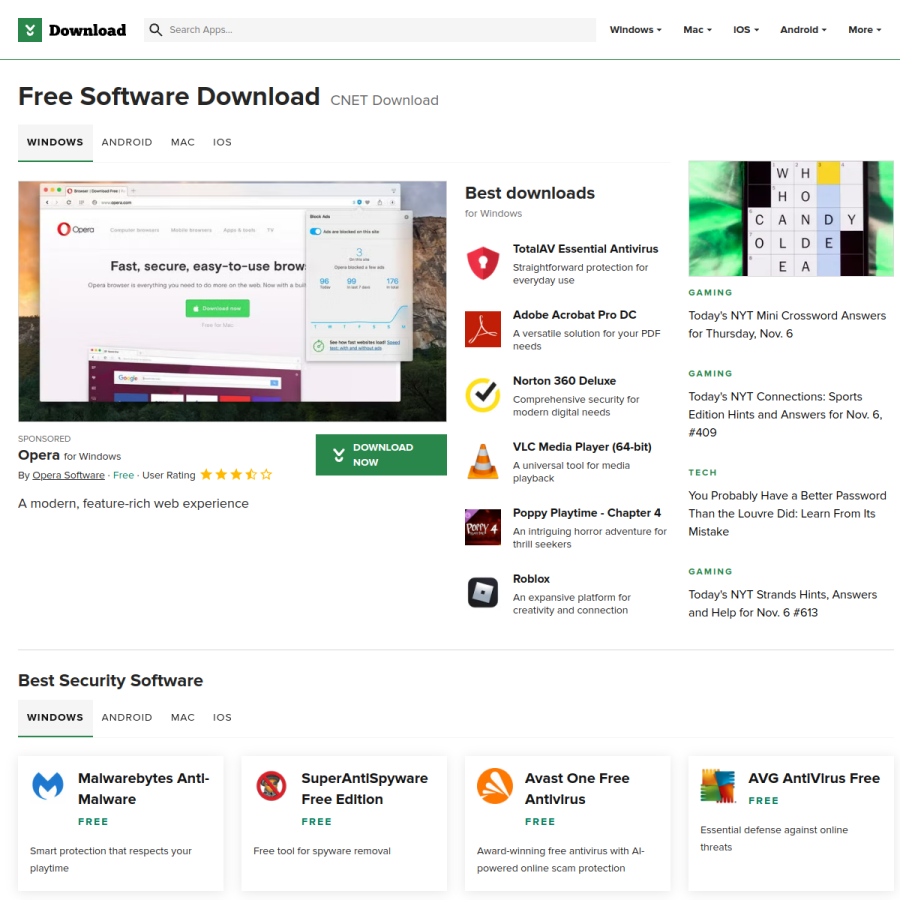The width and height of the screenshot is (900, 900).
Task: Open the VLC Media Player cone icon
Action: pos(483,461)
